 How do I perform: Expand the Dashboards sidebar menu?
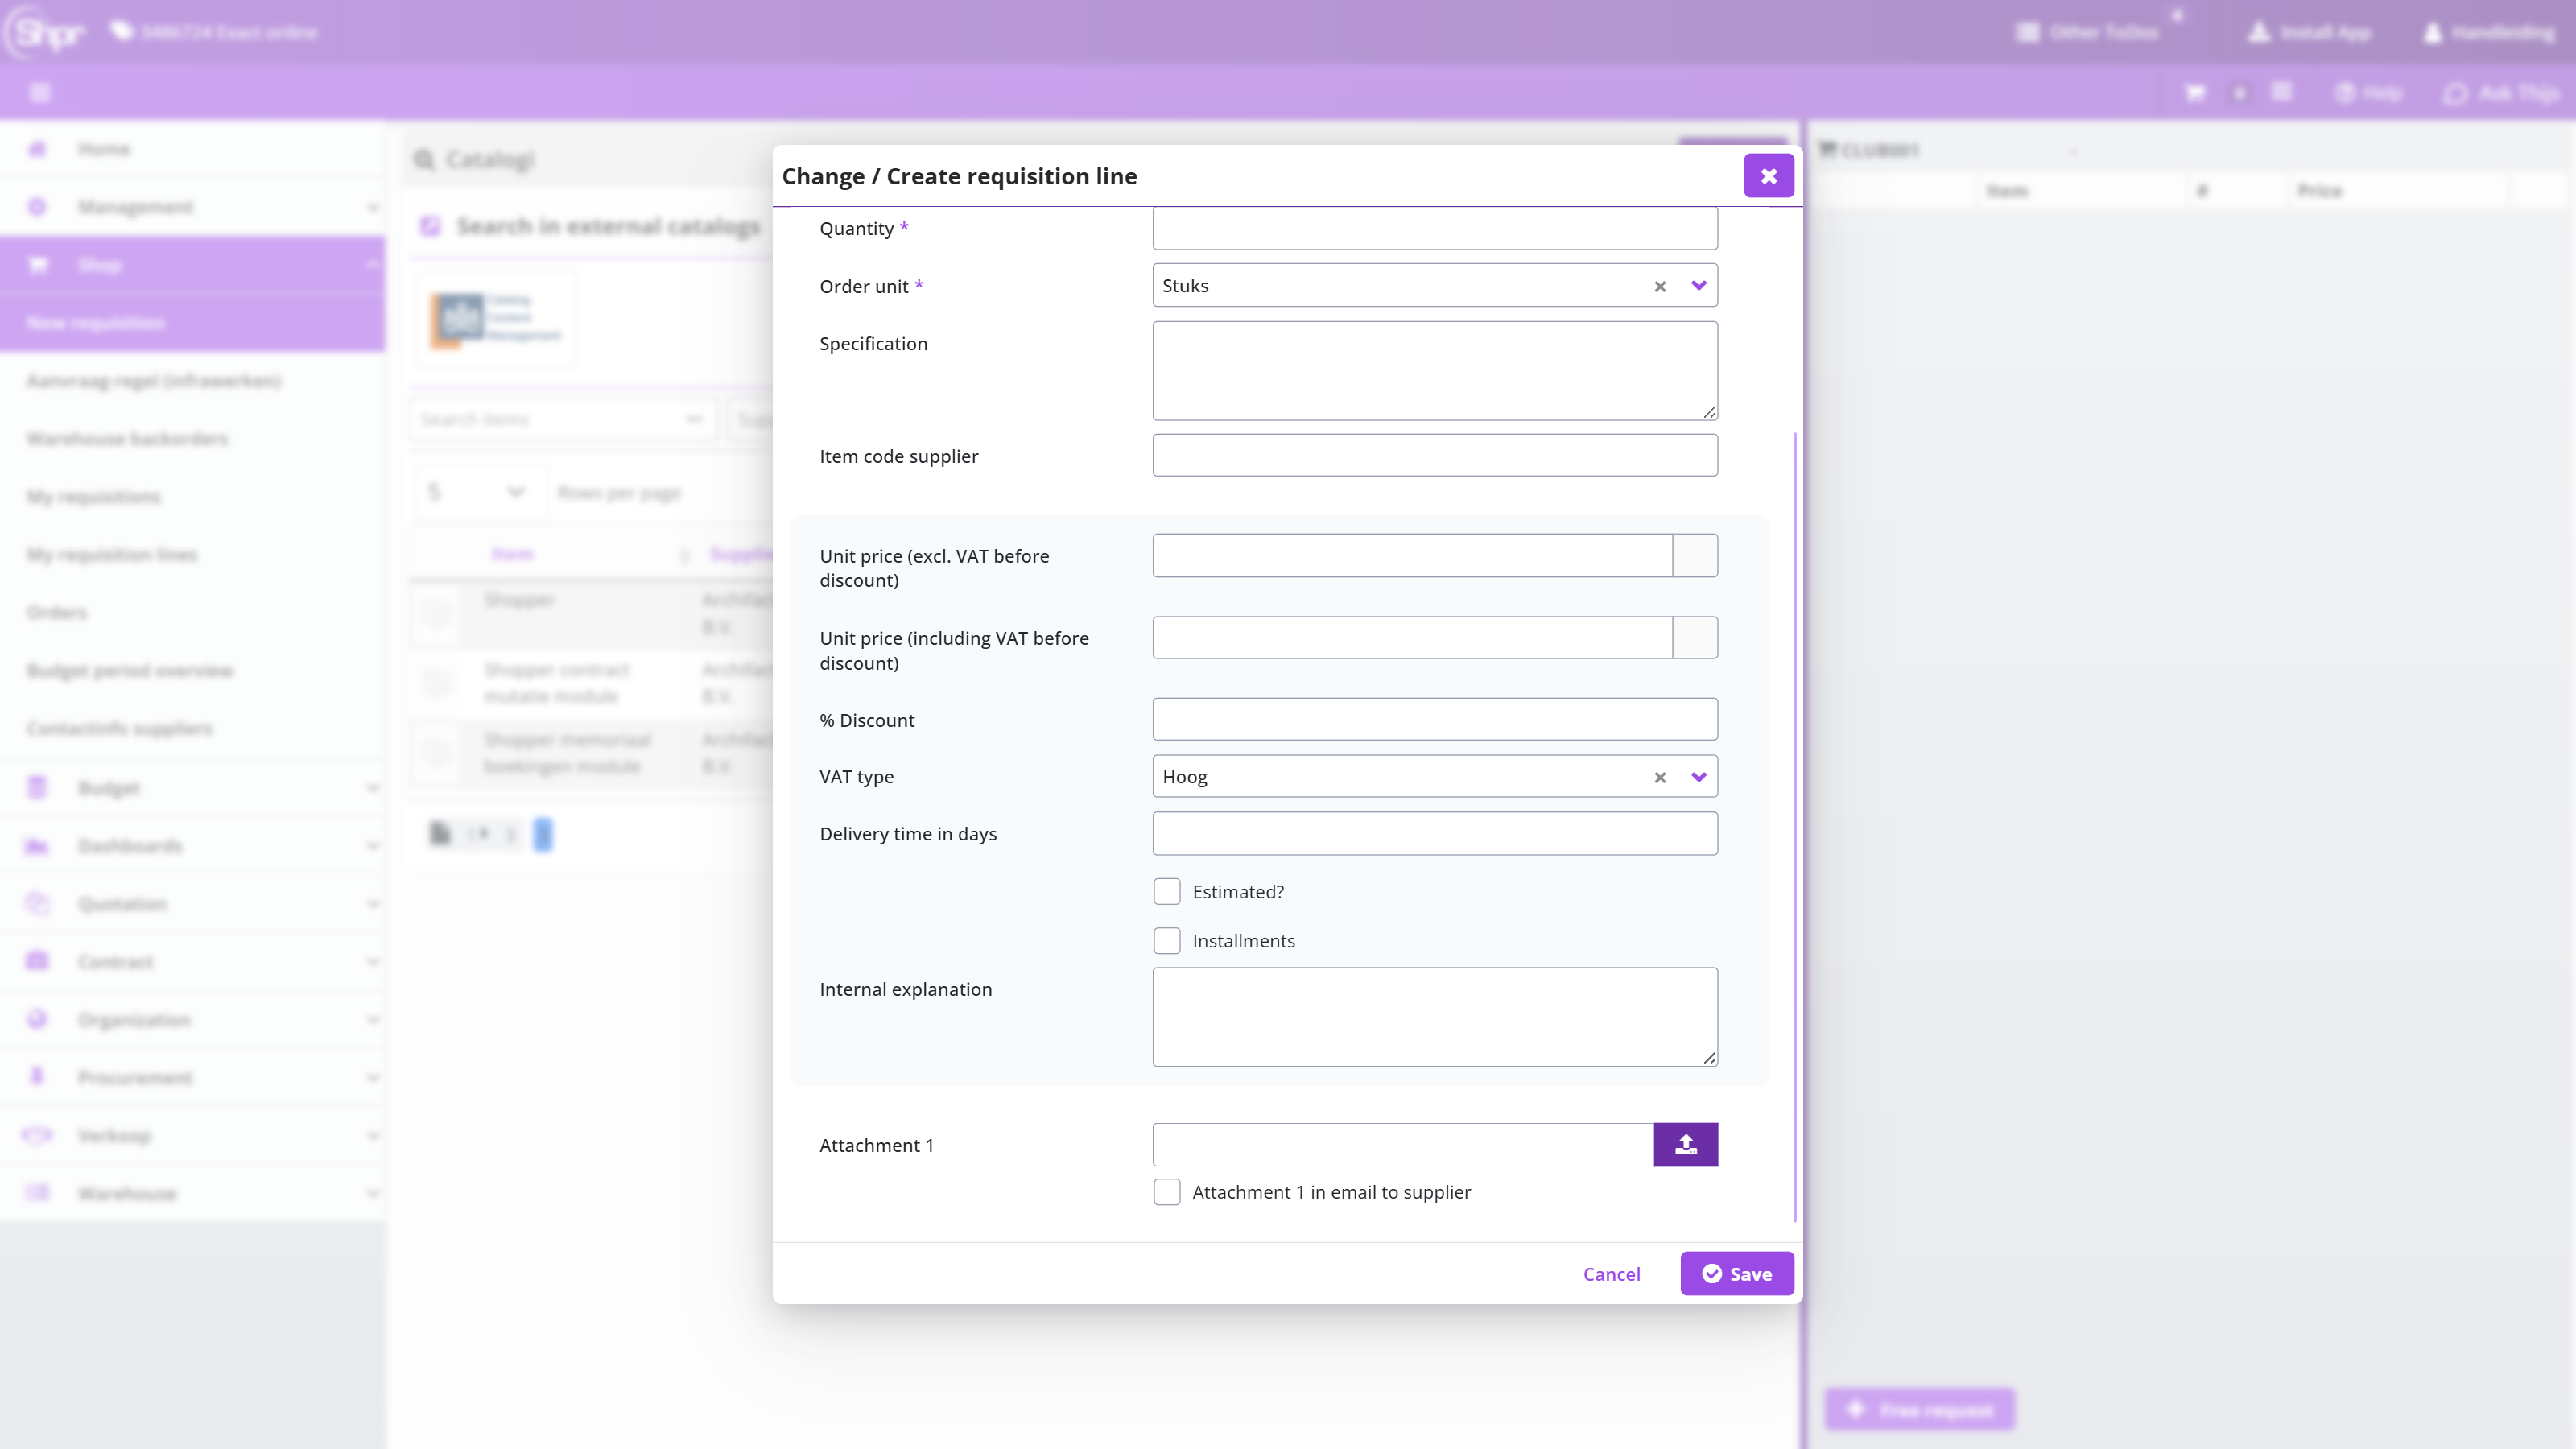pos(192,846)
